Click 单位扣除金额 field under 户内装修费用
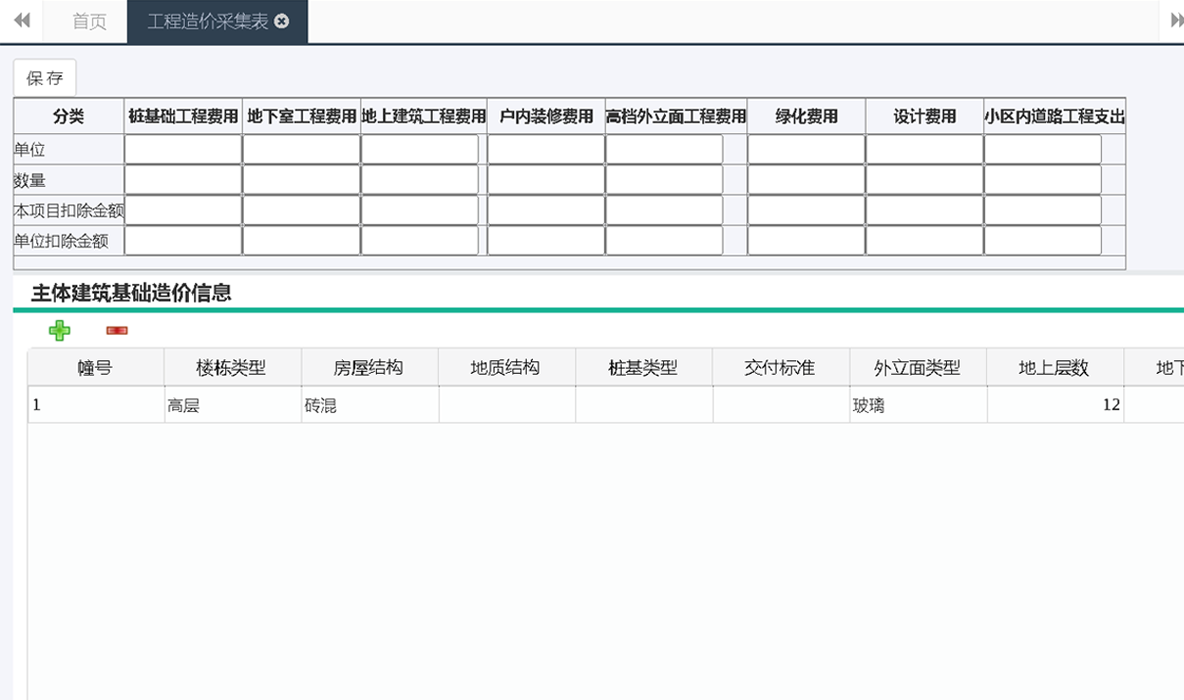Image resolution: width=1184 pixels, height=700 pixels. (546, 240)
